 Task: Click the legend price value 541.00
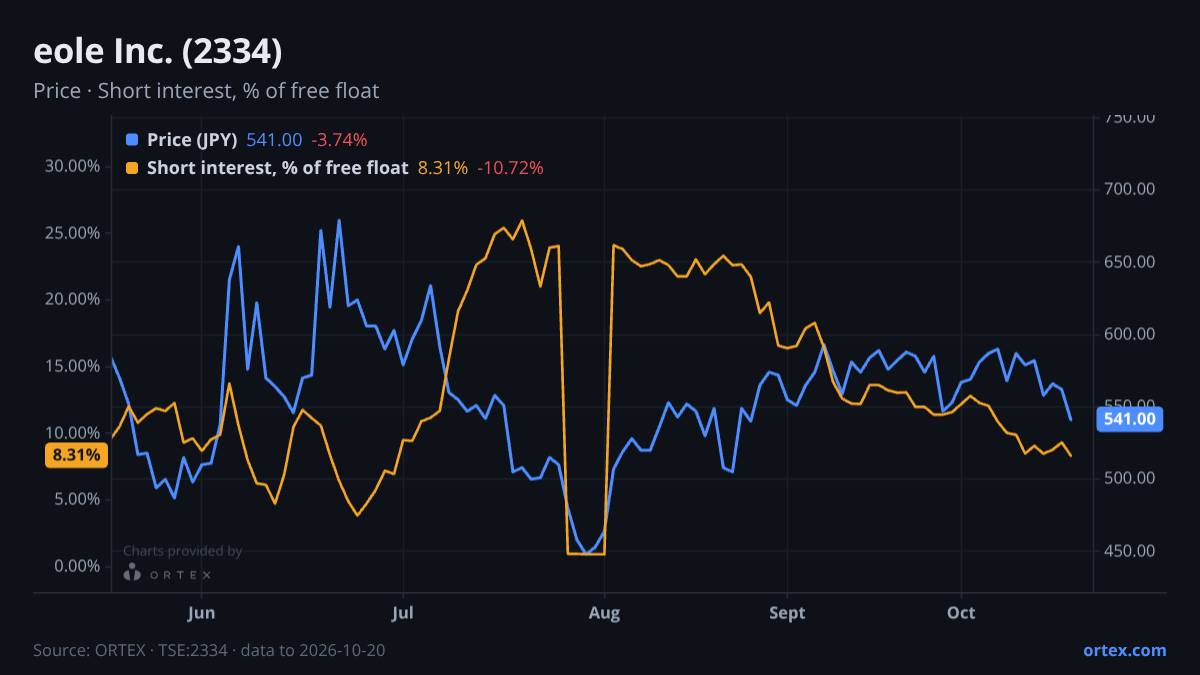click(274, 140)
